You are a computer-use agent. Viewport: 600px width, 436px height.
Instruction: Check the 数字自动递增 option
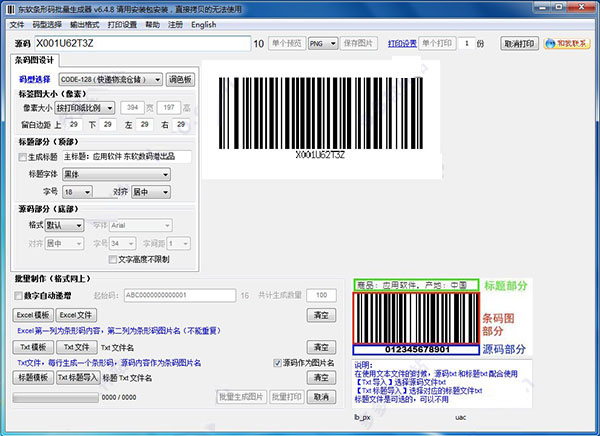19,295
